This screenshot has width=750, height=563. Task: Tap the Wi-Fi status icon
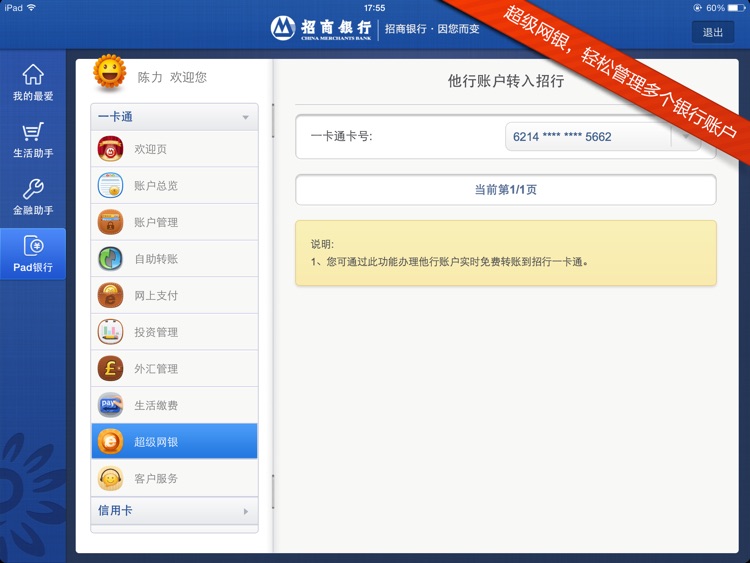coord(32,8)
